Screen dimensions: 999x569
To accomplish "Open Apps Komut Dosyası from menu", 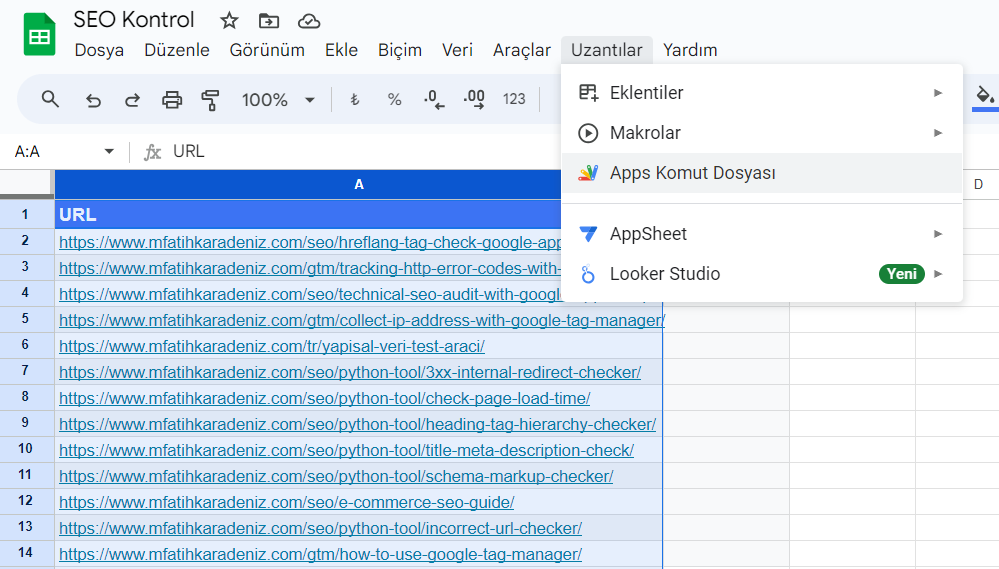I will [692, 173].
